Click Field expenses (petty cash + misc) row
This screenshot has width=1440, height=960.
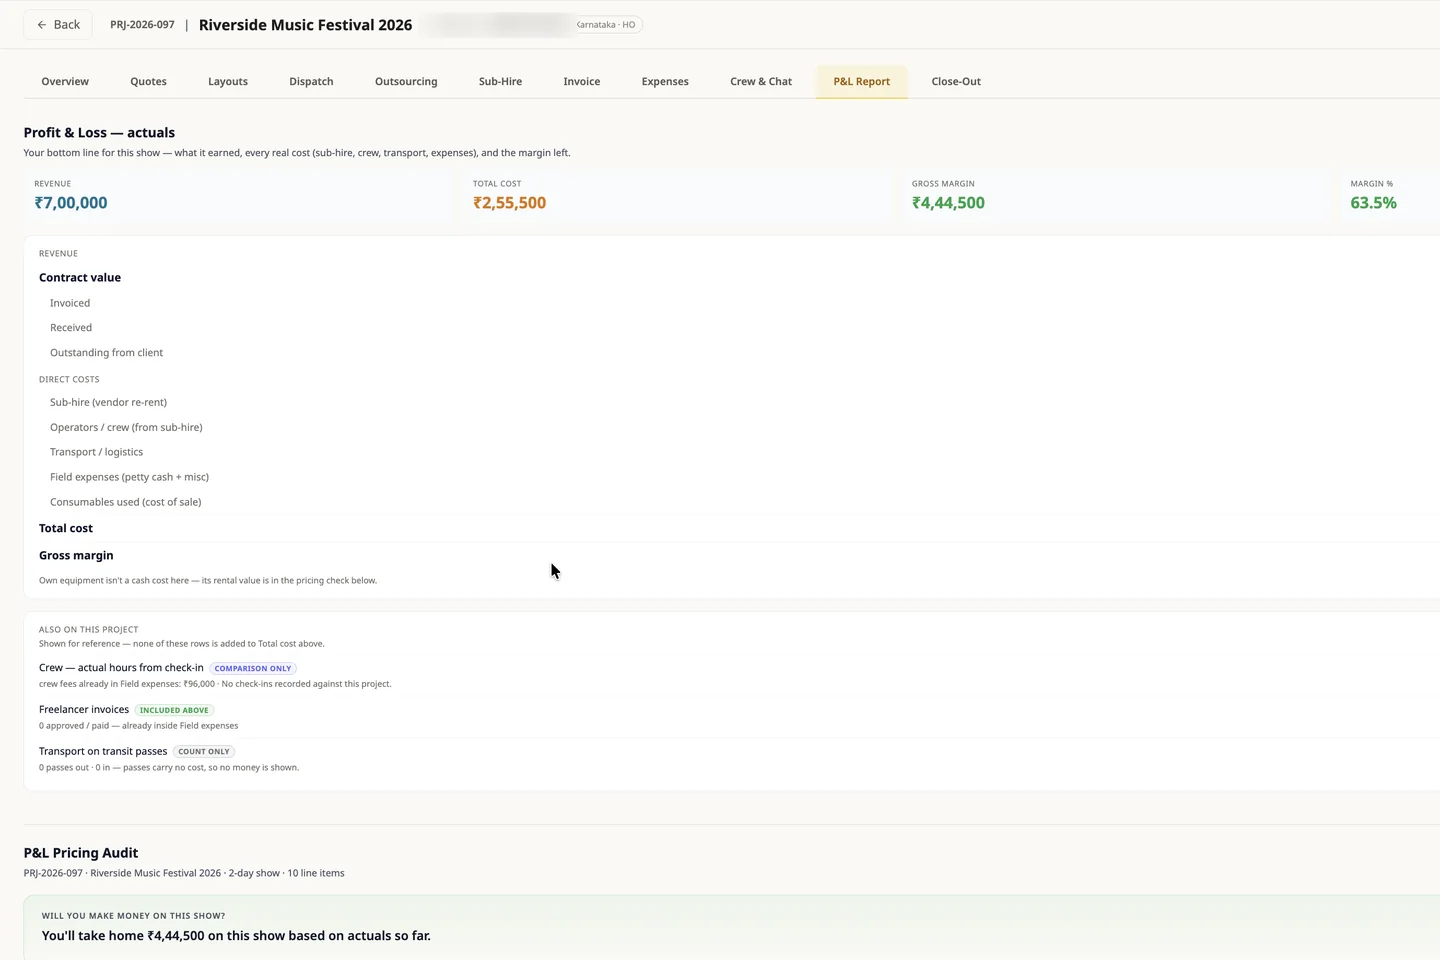(x=739, y=477)
